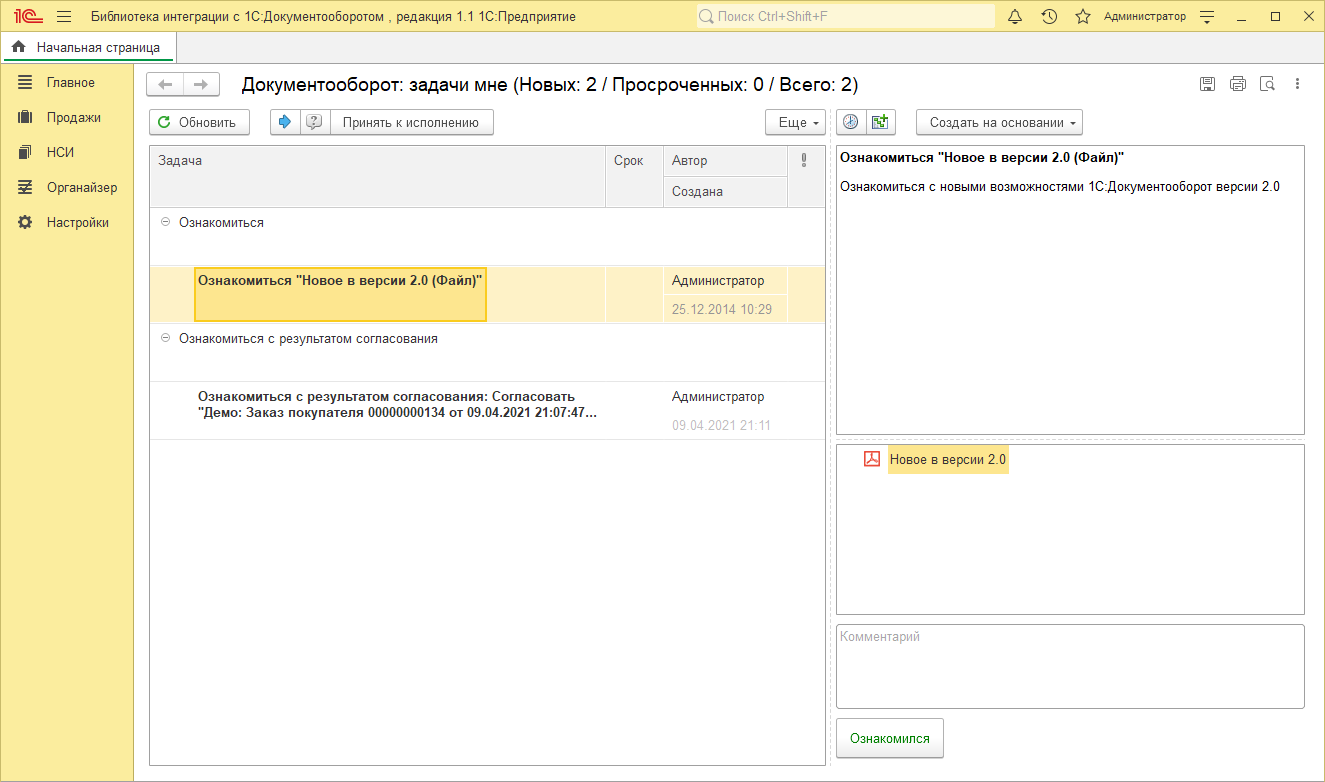The image size is (1325, 782).
Task: Click the home icon on Начальная страница tab
Action: 19,46
